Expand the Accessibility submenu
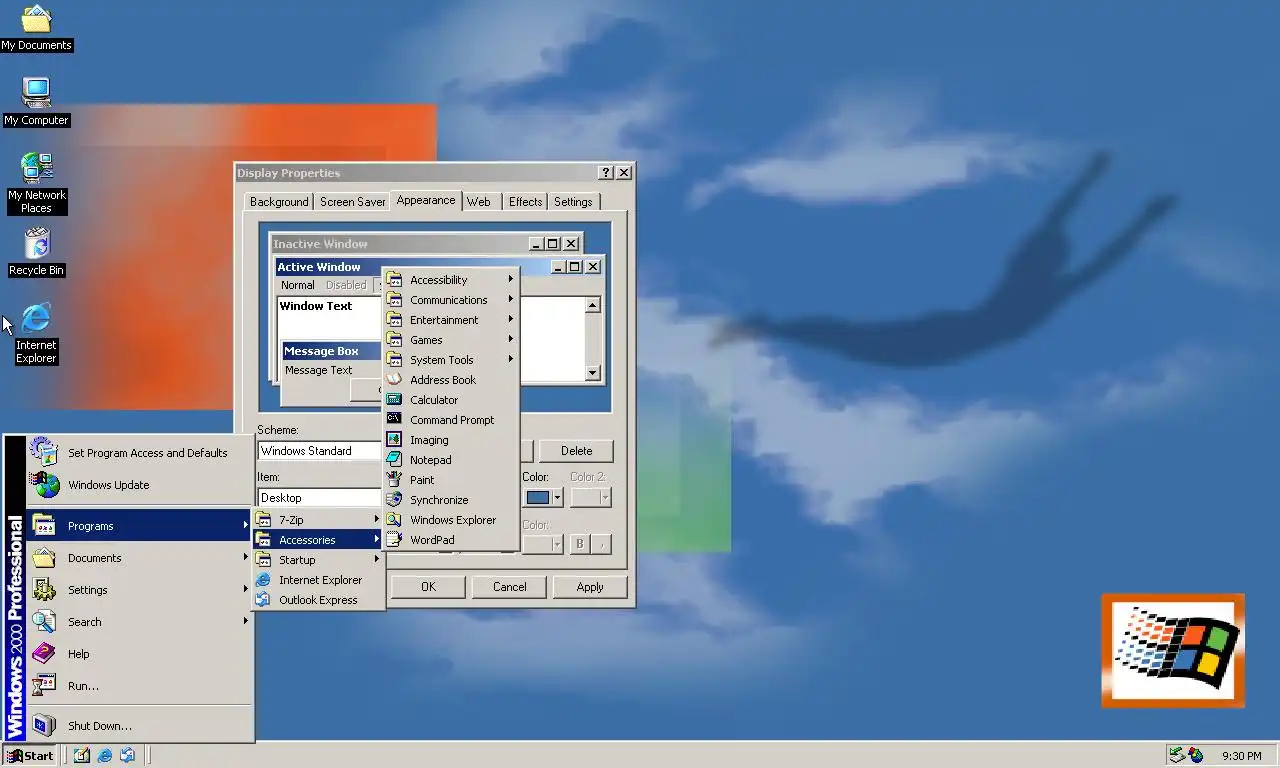This screenshot has width=1280, height=768. pos(450,280)
